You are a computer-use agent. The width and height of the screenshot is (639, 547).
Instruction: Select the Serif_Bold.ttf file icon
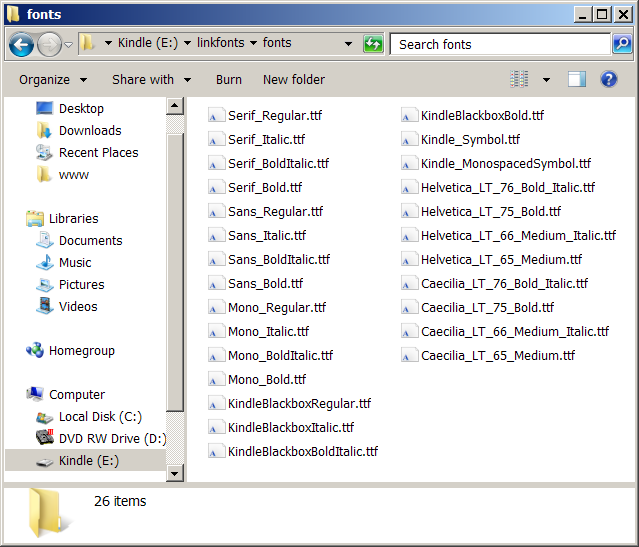(216, 187)
